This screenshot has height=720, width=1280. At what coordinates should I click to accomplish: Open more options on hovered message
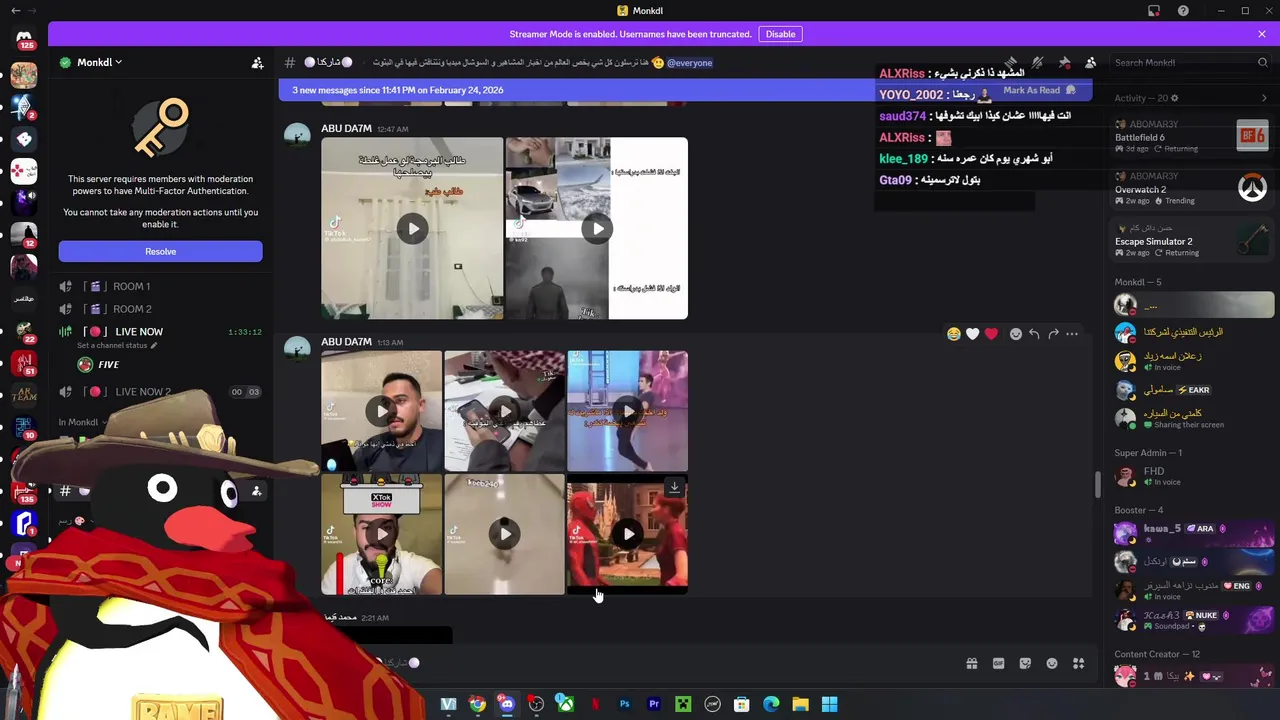[x=1072, y=334]
